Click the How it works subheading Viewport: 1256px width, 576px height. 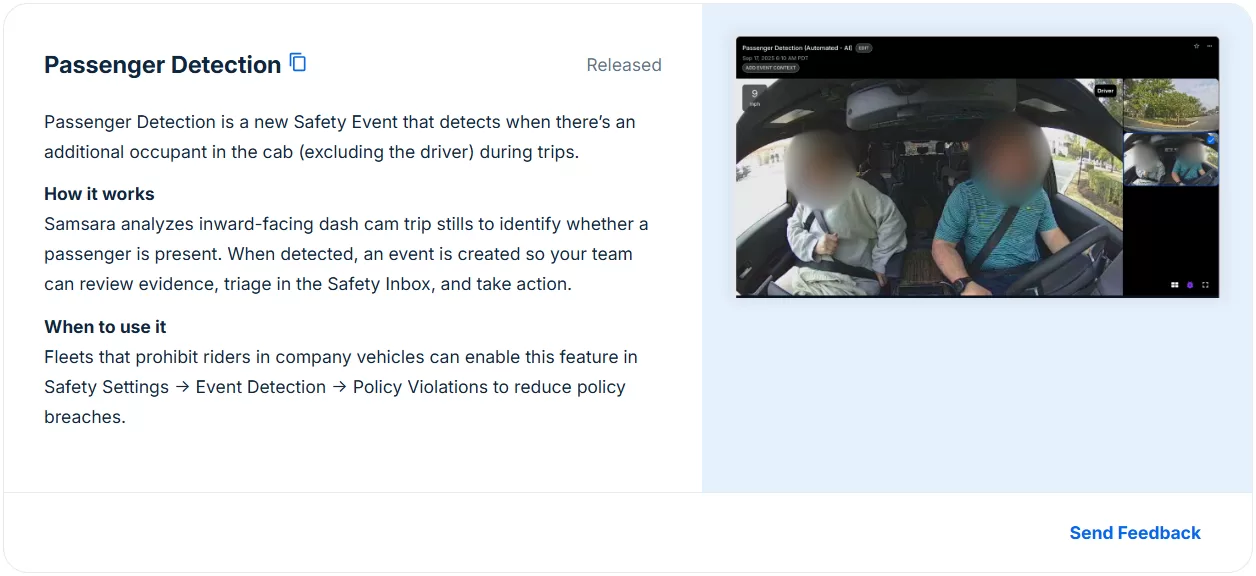pyautogui.click(x=99, y=194)
